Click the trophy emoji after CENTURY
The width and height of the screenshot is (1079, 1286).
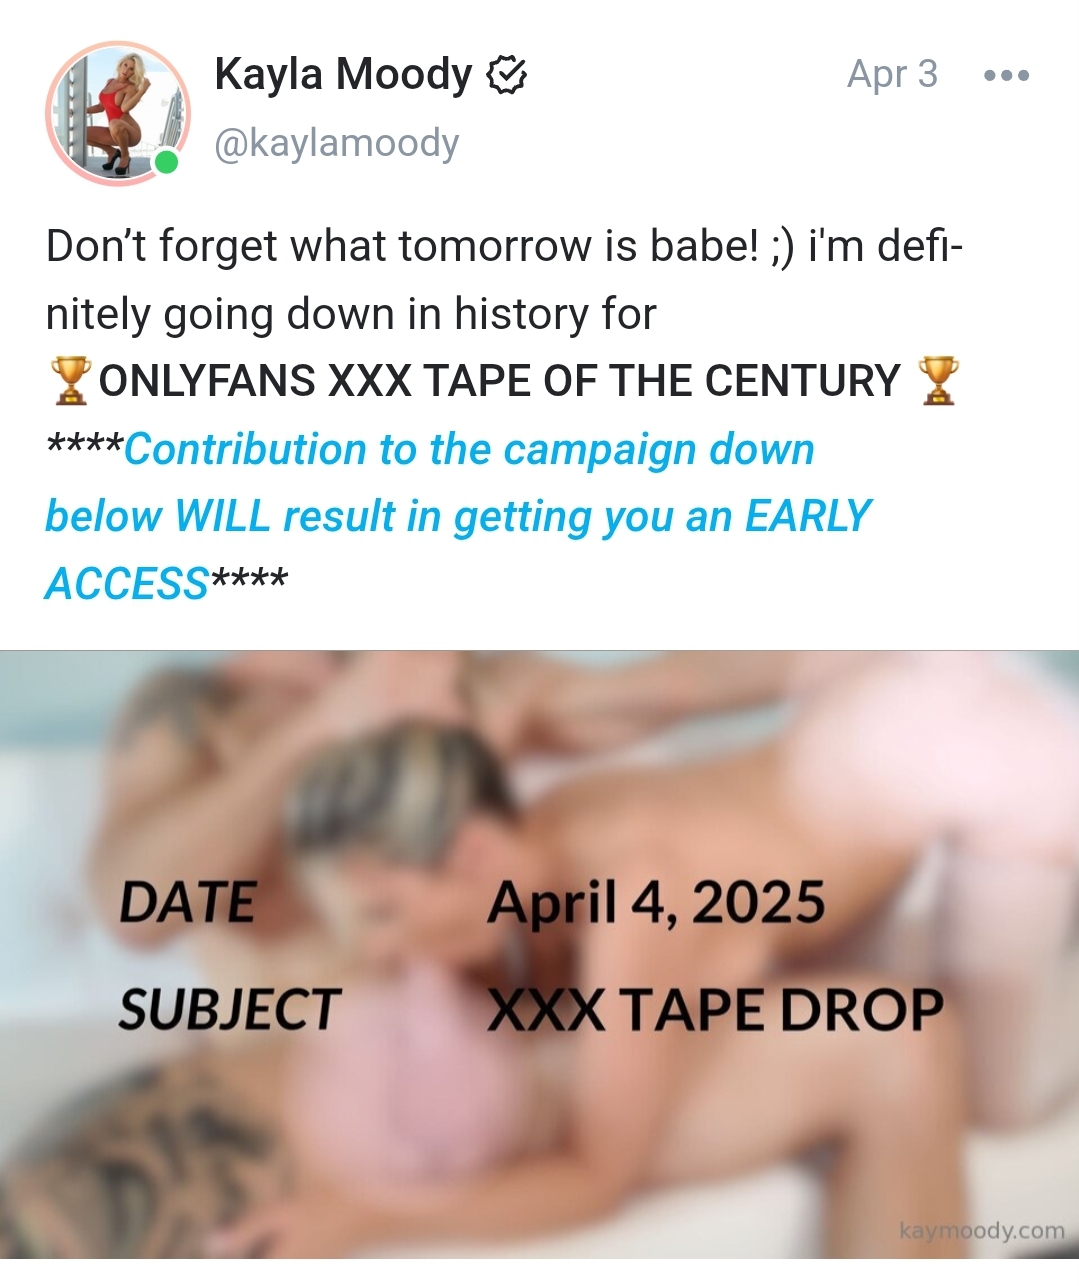pos(937,381)
